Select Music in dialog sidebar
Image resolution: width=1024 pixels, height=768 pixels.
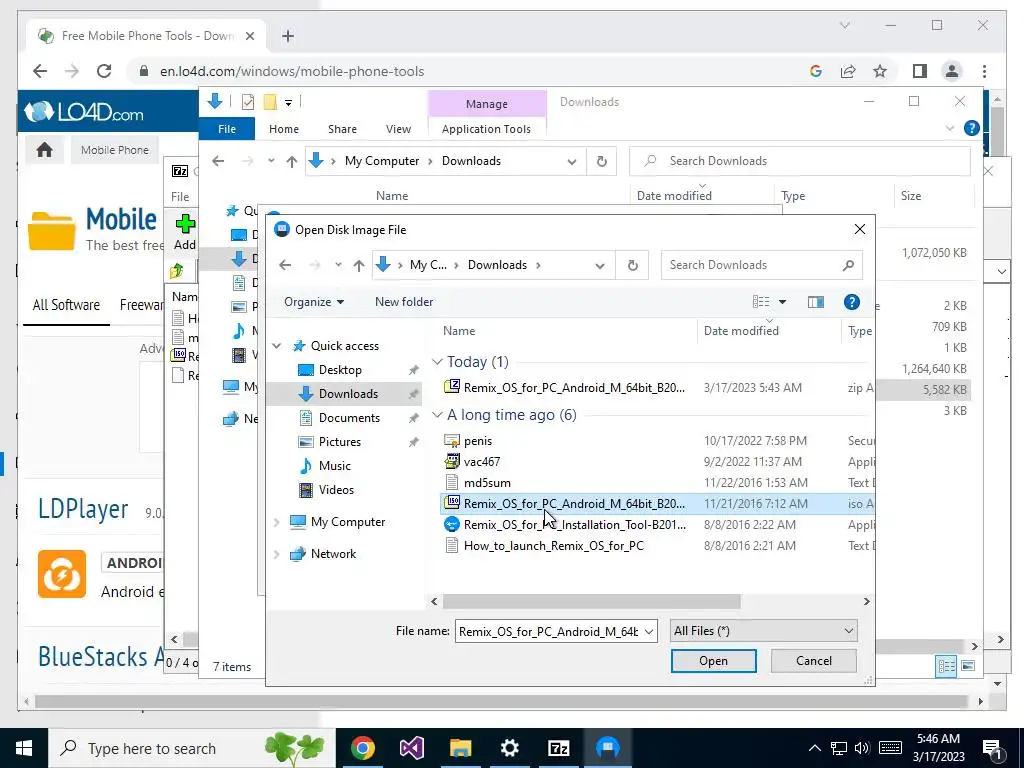334,466
